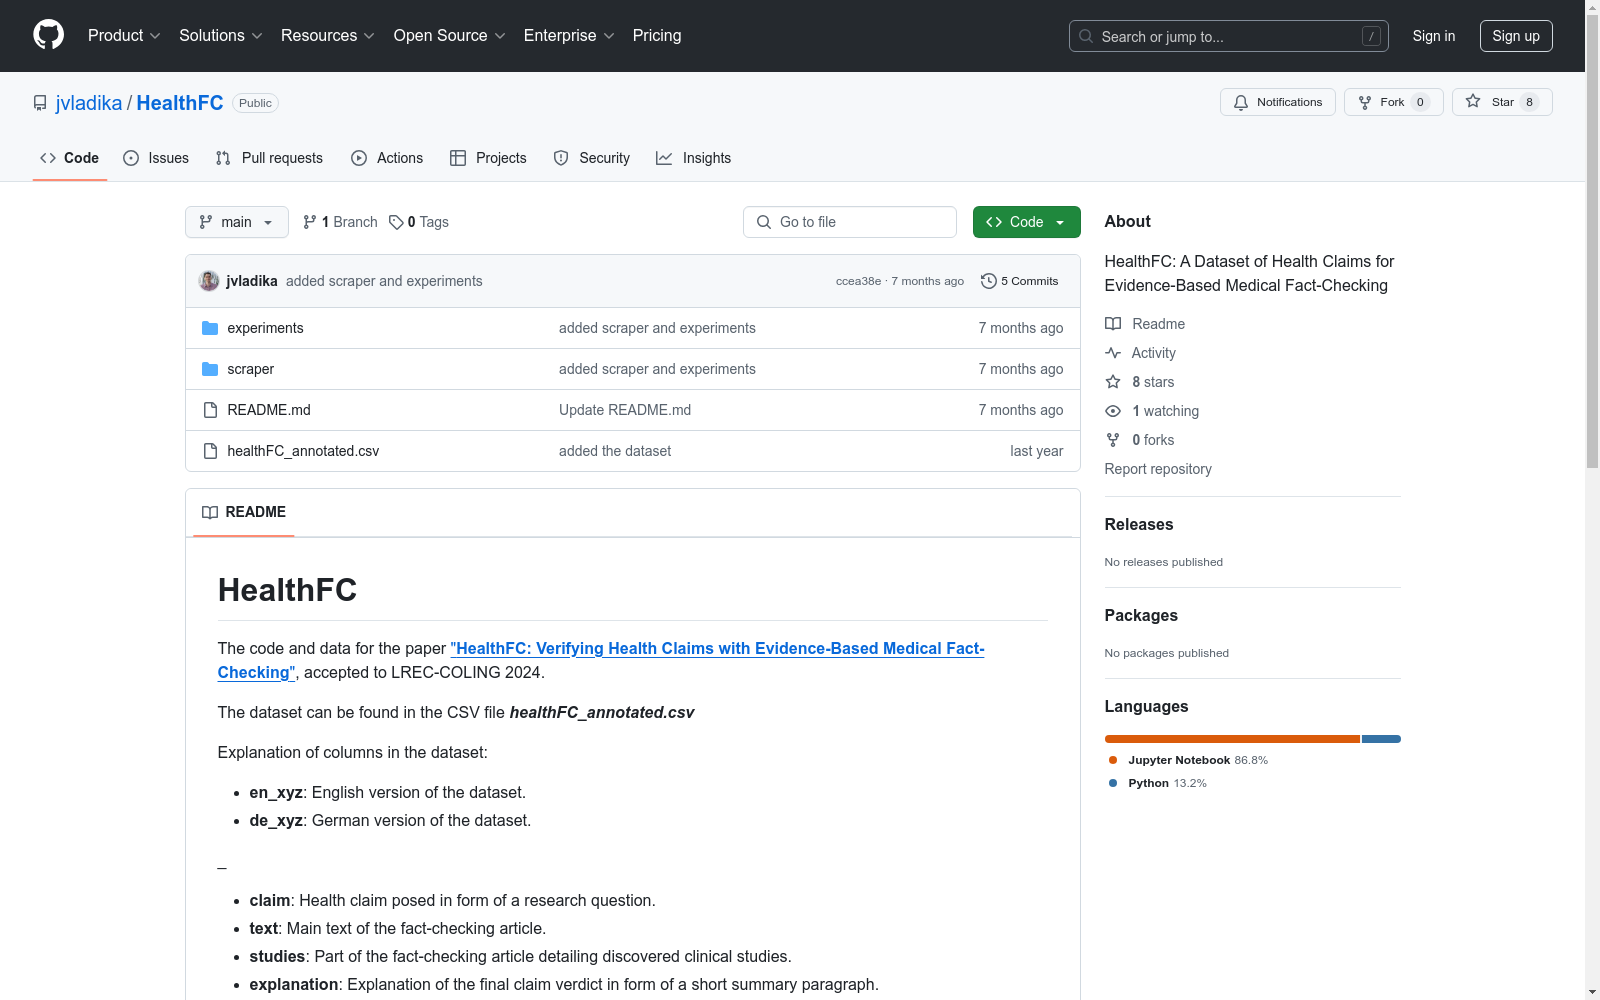This screenshot has height=1000, width=1600.
Task: Expand the Open Source menu
Action: pyautogui.click(x=449, y=36)
